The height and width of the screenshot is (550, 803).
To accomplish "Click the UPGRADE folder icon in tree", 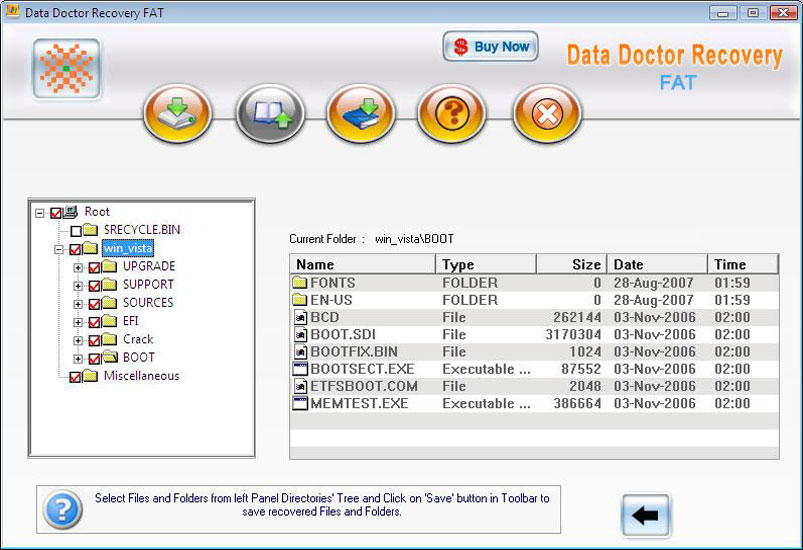I will pos(109,266).
